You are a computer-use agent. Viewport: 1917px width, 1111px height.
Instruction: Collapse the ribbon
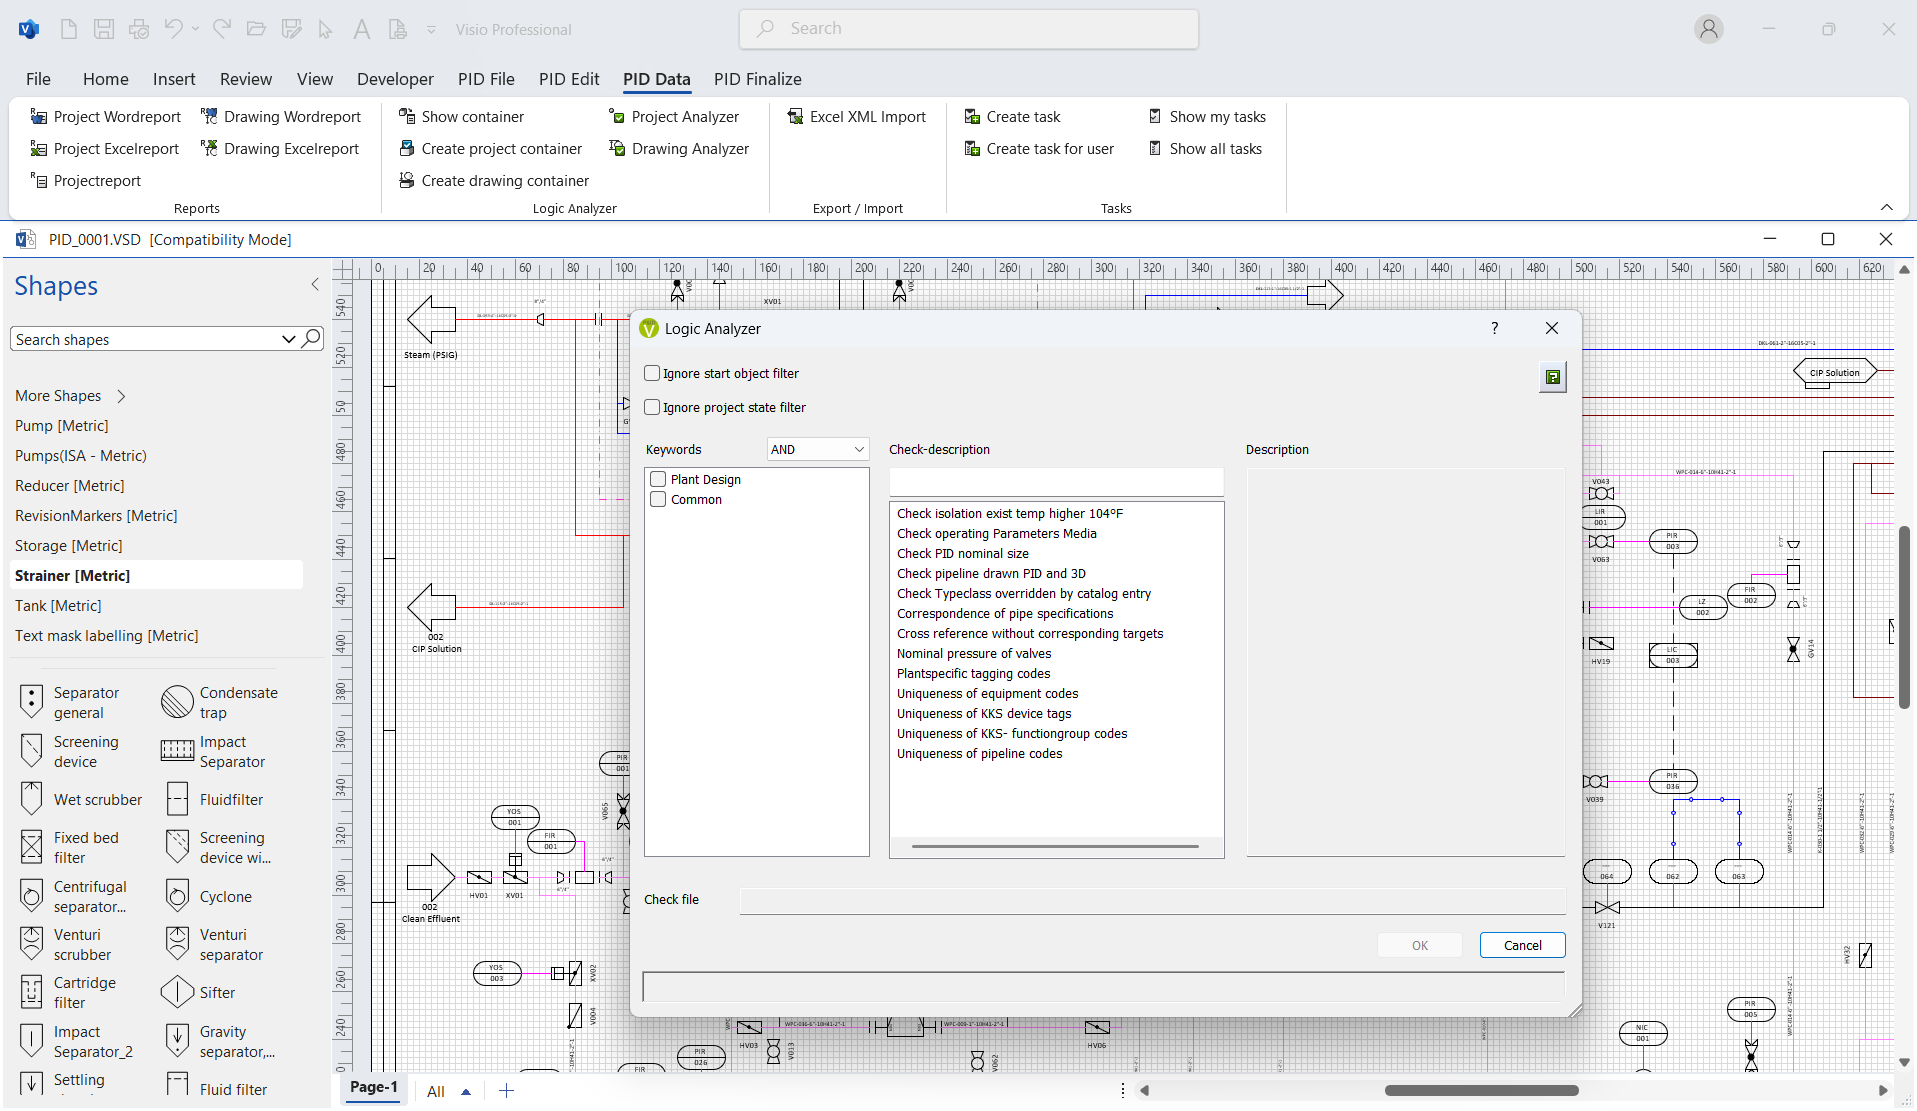(1886, 208)
